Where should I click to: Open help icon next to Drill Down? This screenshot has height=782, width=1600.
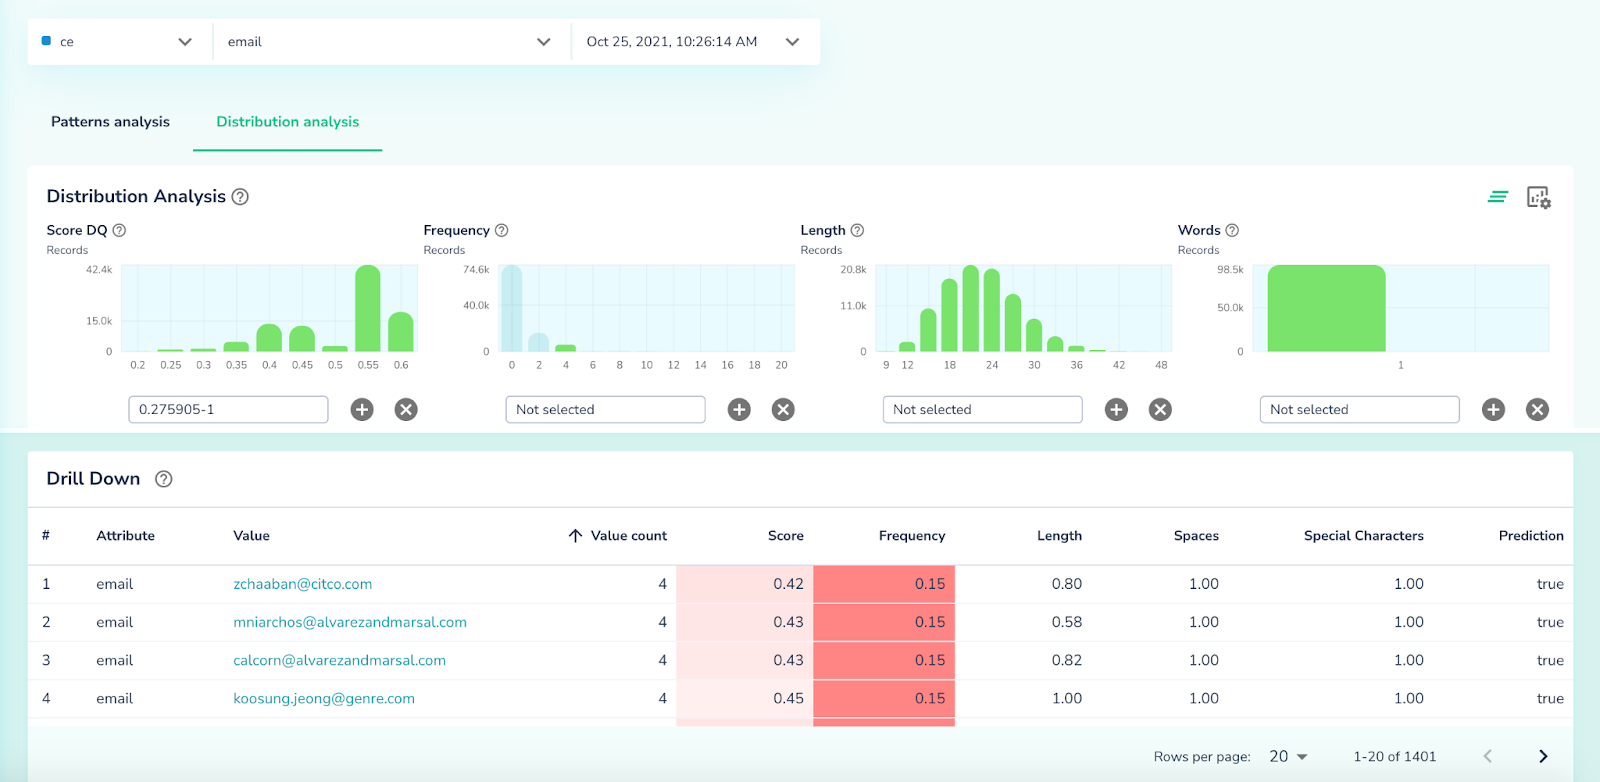coord(164,479)
